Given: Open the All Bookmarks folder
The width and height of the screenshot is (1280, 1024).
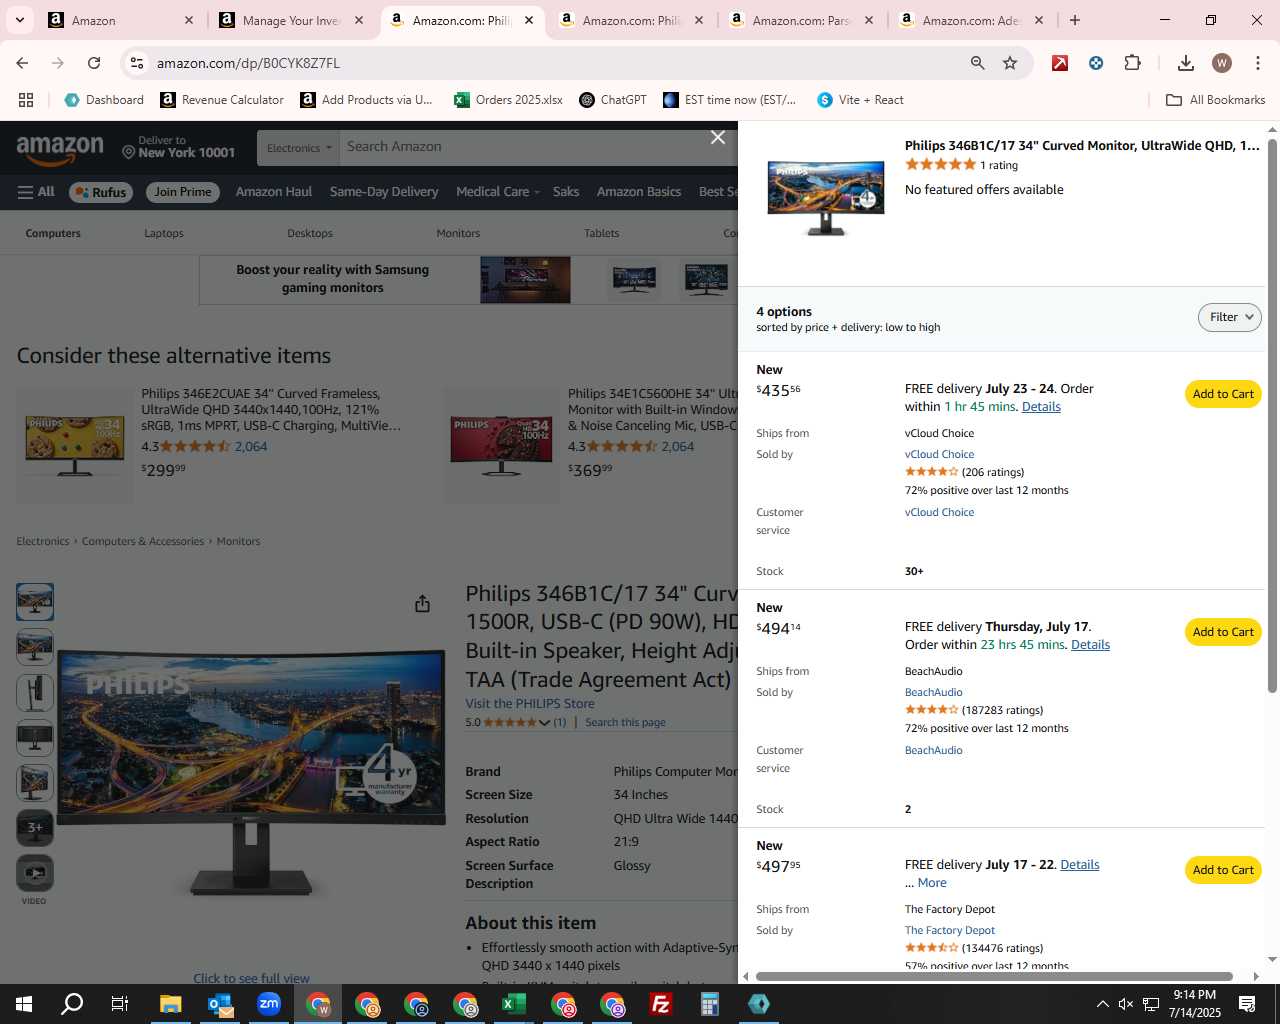Looking at the screenshot, I should 1216,100.
